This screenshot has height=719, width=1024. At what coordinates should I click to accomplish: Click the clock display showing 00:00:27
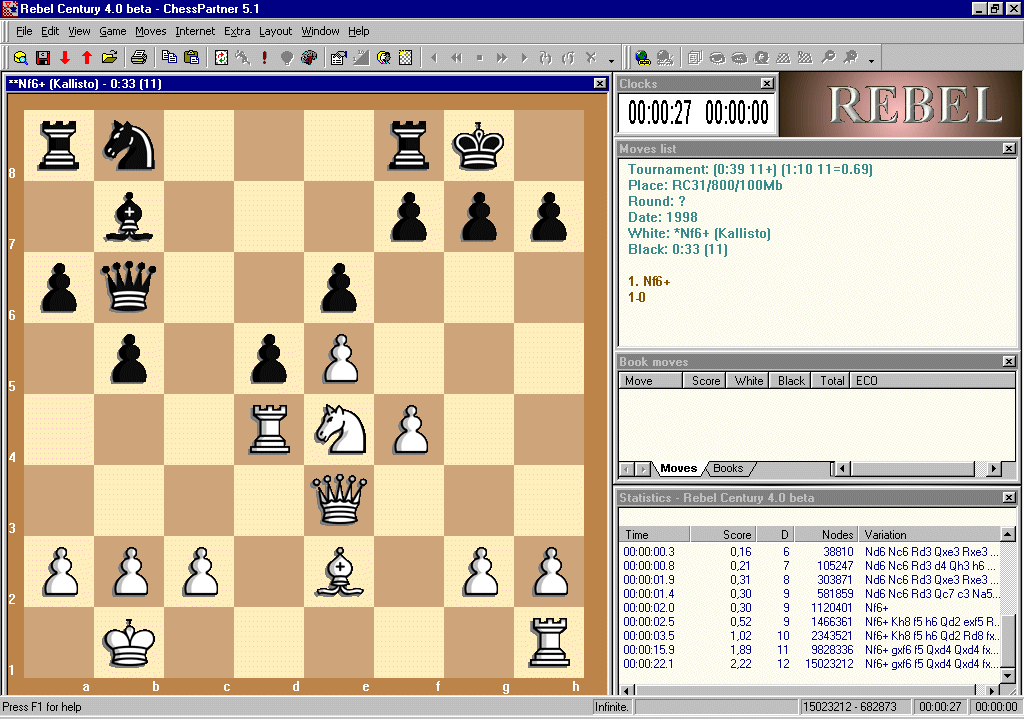[660, 113]
